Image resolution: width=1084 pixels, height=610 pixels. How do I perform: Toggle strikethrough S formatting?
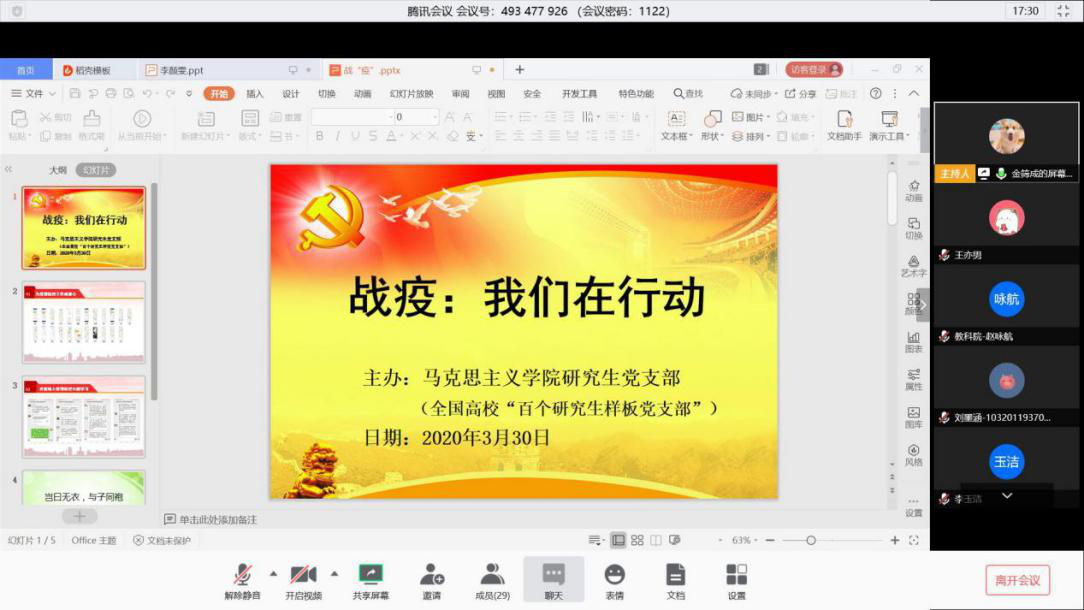pyautogui.click(x=373, y=136)
